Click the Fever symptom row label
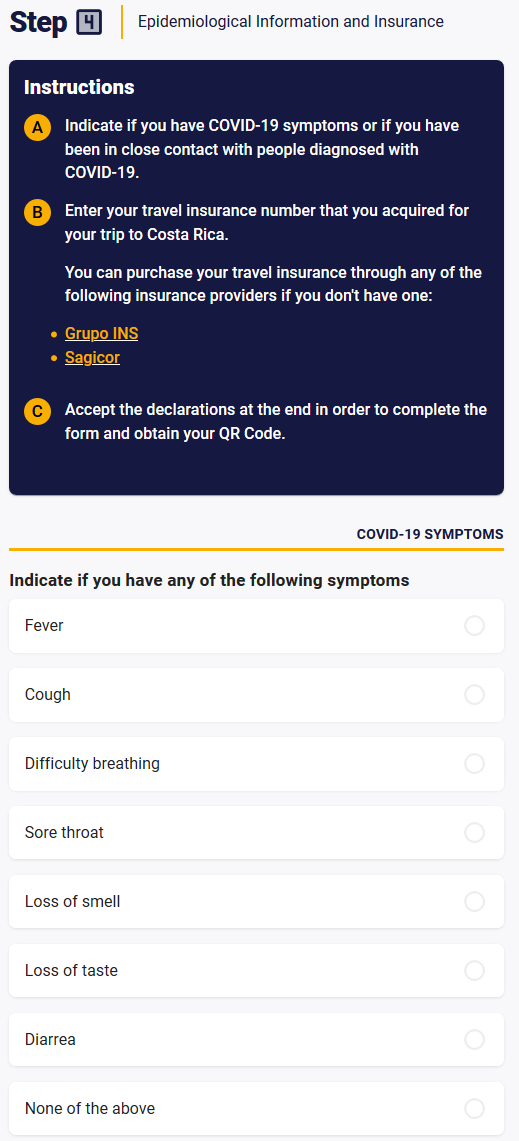 coord(44,626)
